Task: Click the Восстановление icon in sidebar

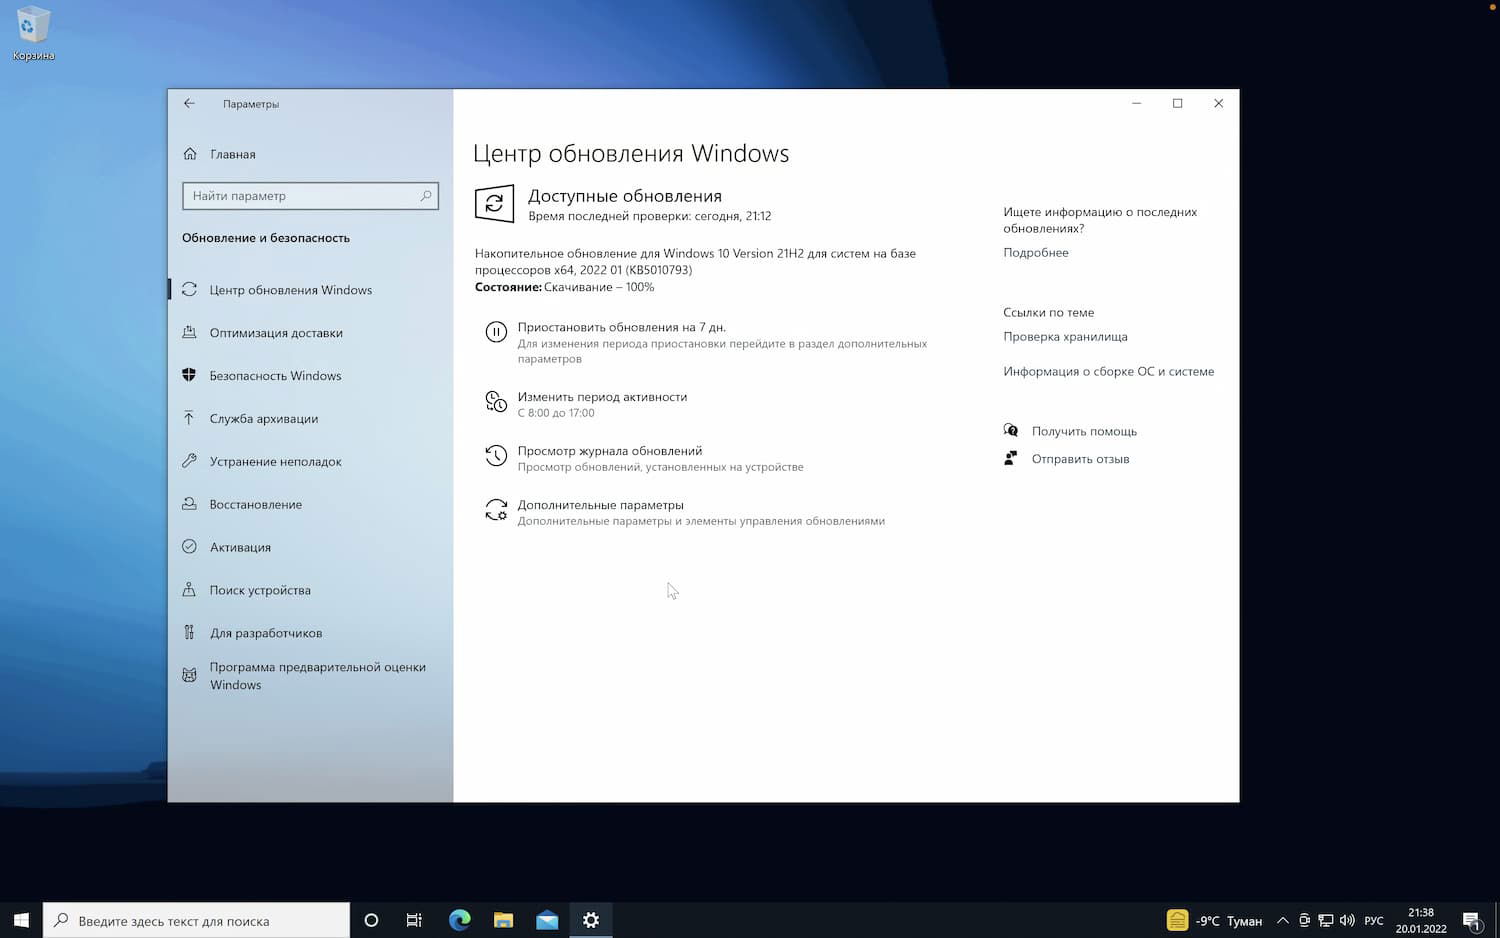Action: [189, 504]
